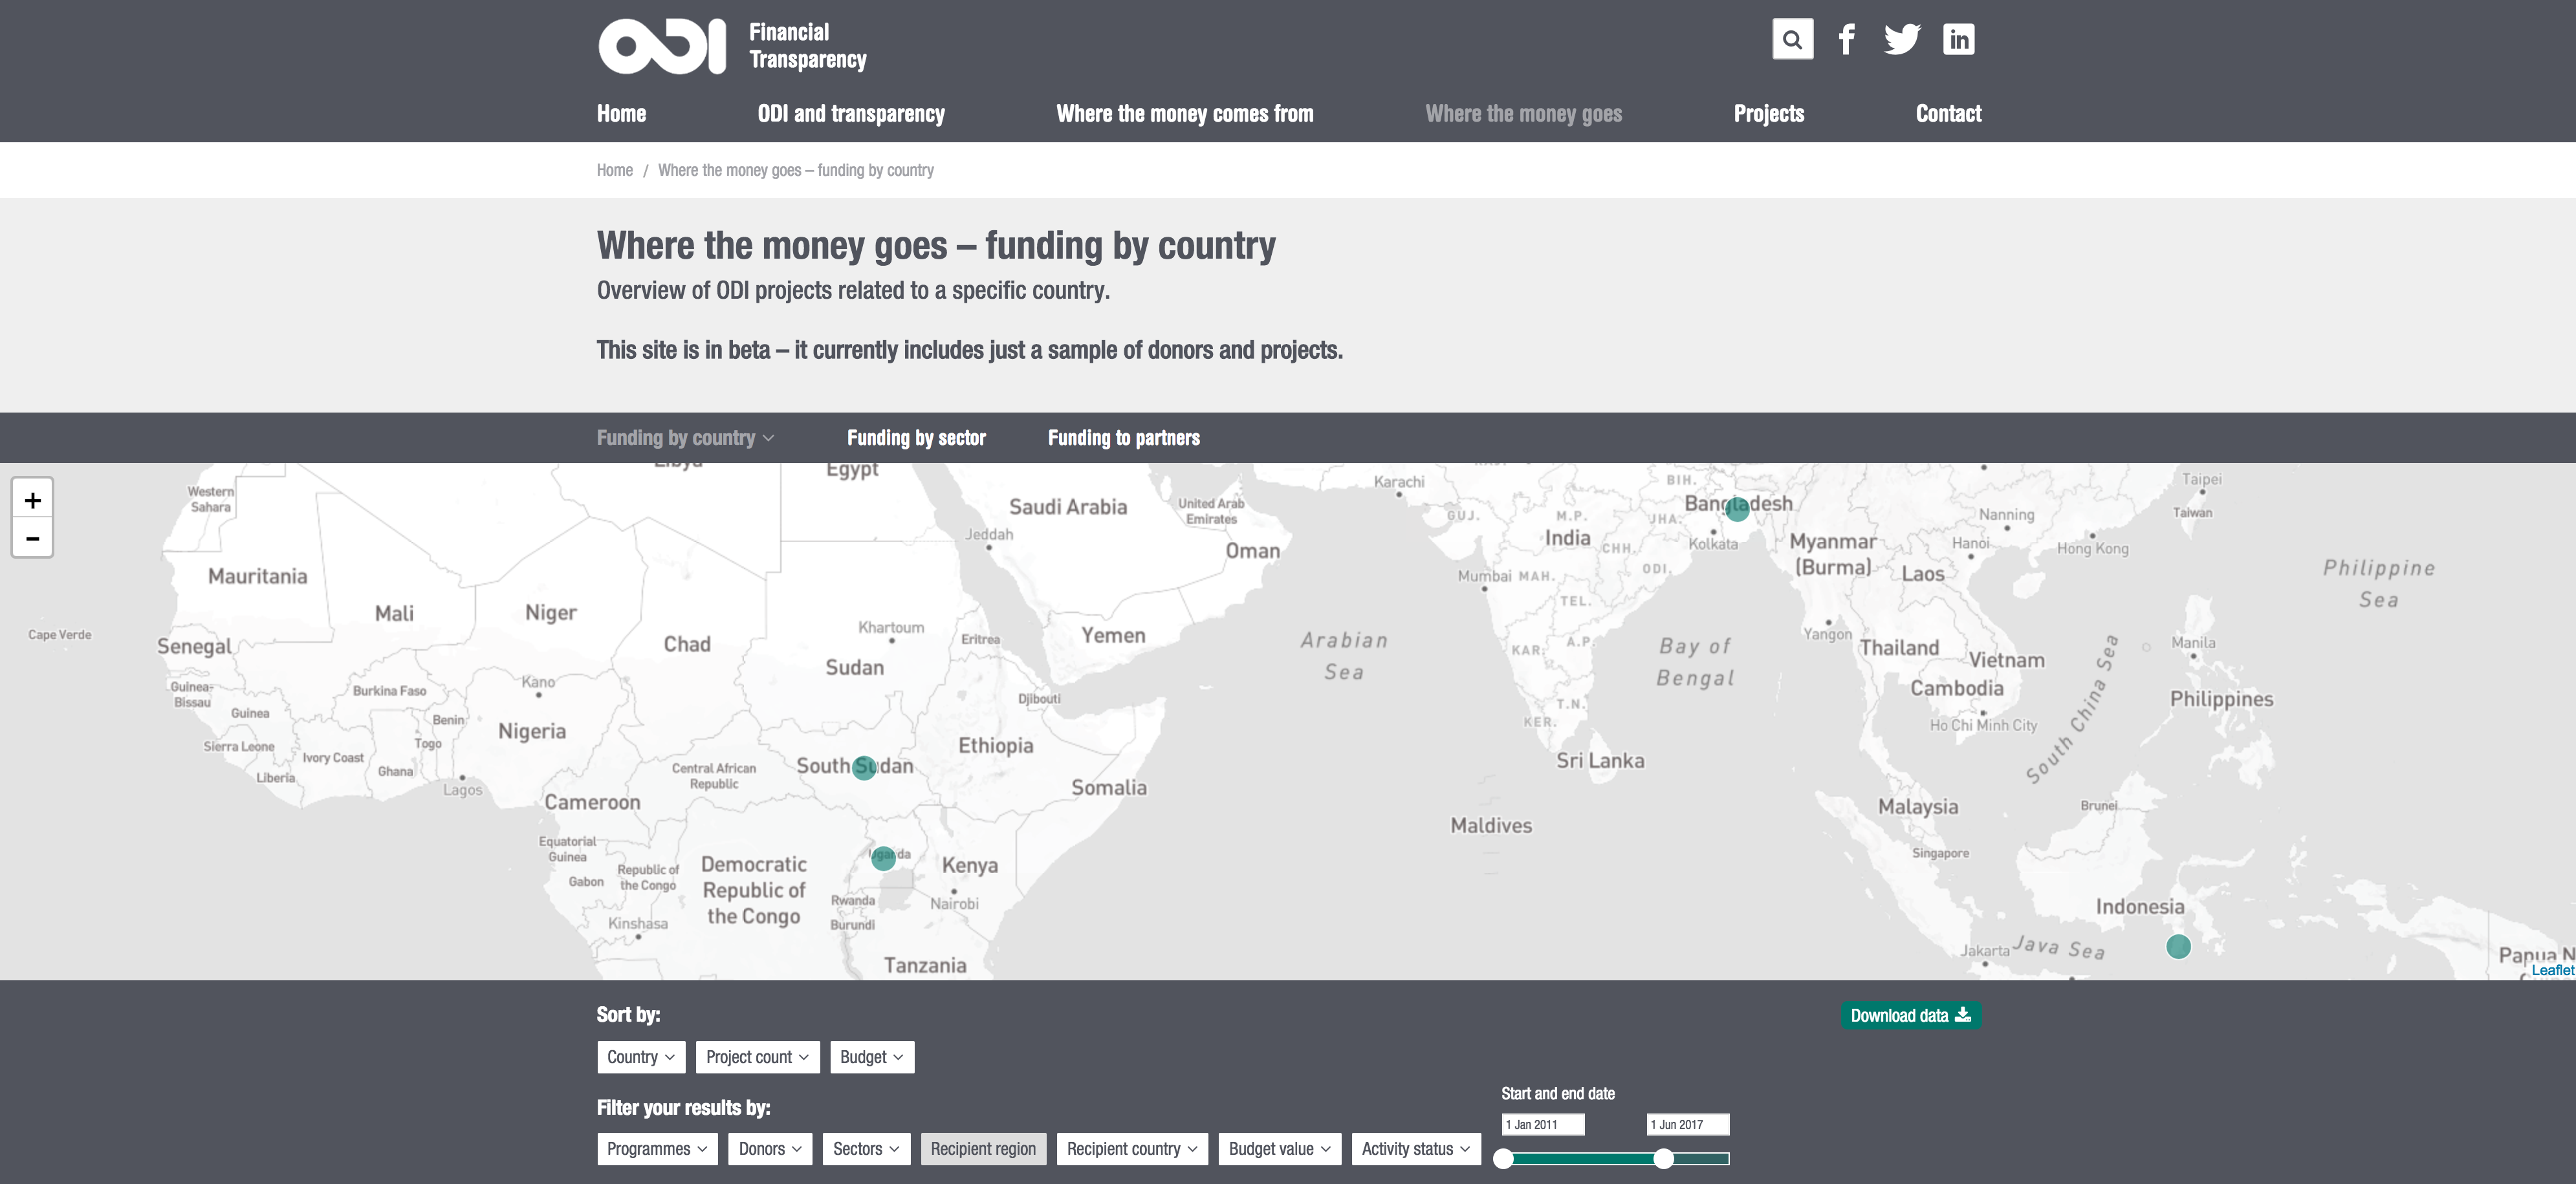
Task: Expand the Programmes filter dropdown
Action: [x=656, y=1149]
